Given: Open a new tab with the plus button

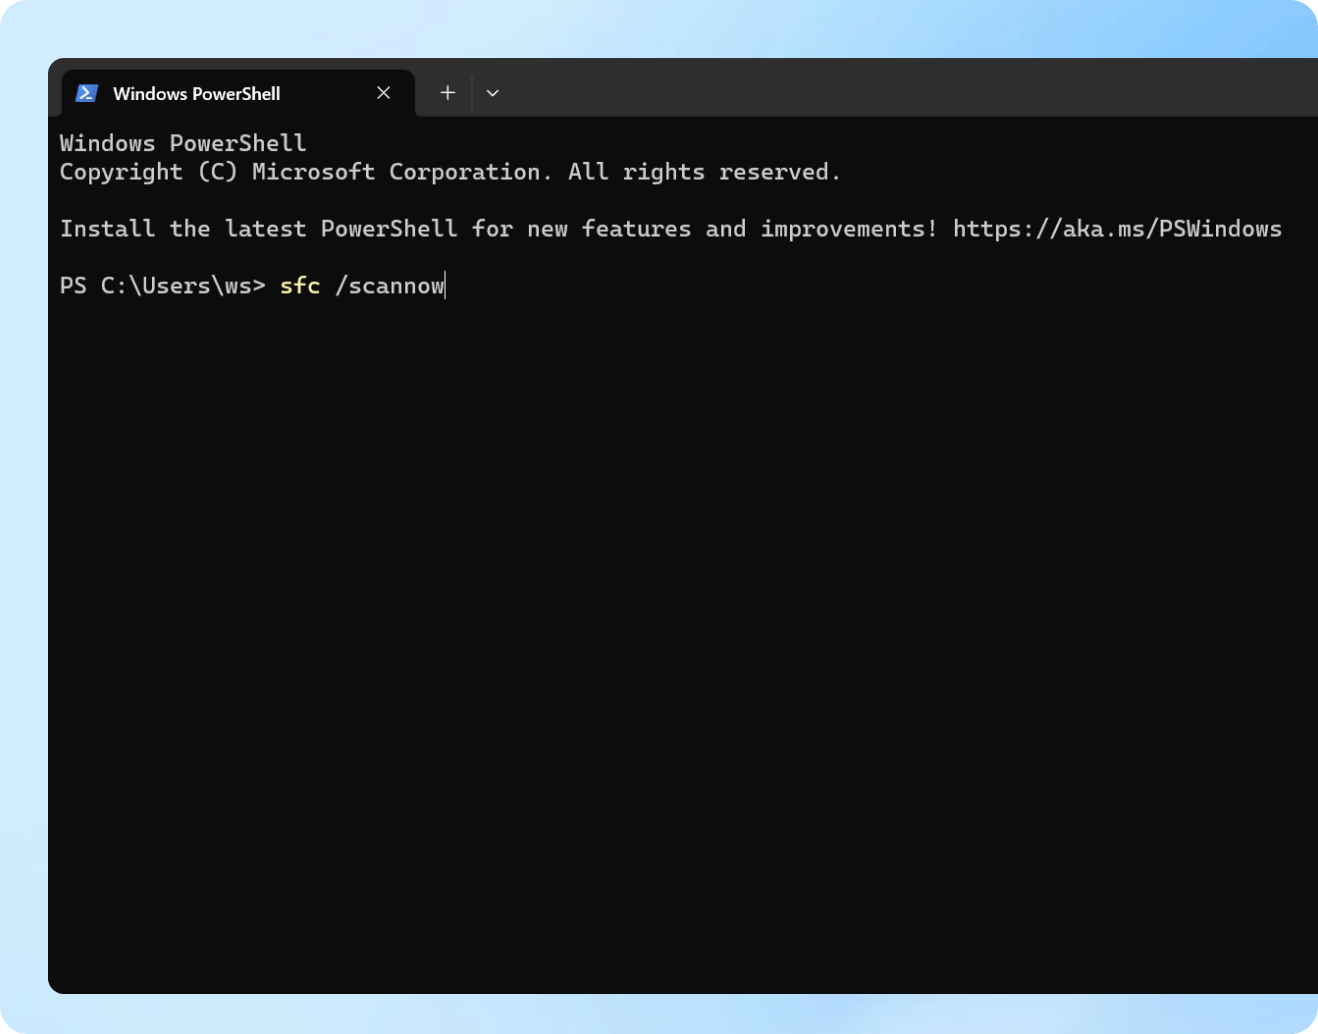Looking at the screenshot, I should click(x=448, y=93).
